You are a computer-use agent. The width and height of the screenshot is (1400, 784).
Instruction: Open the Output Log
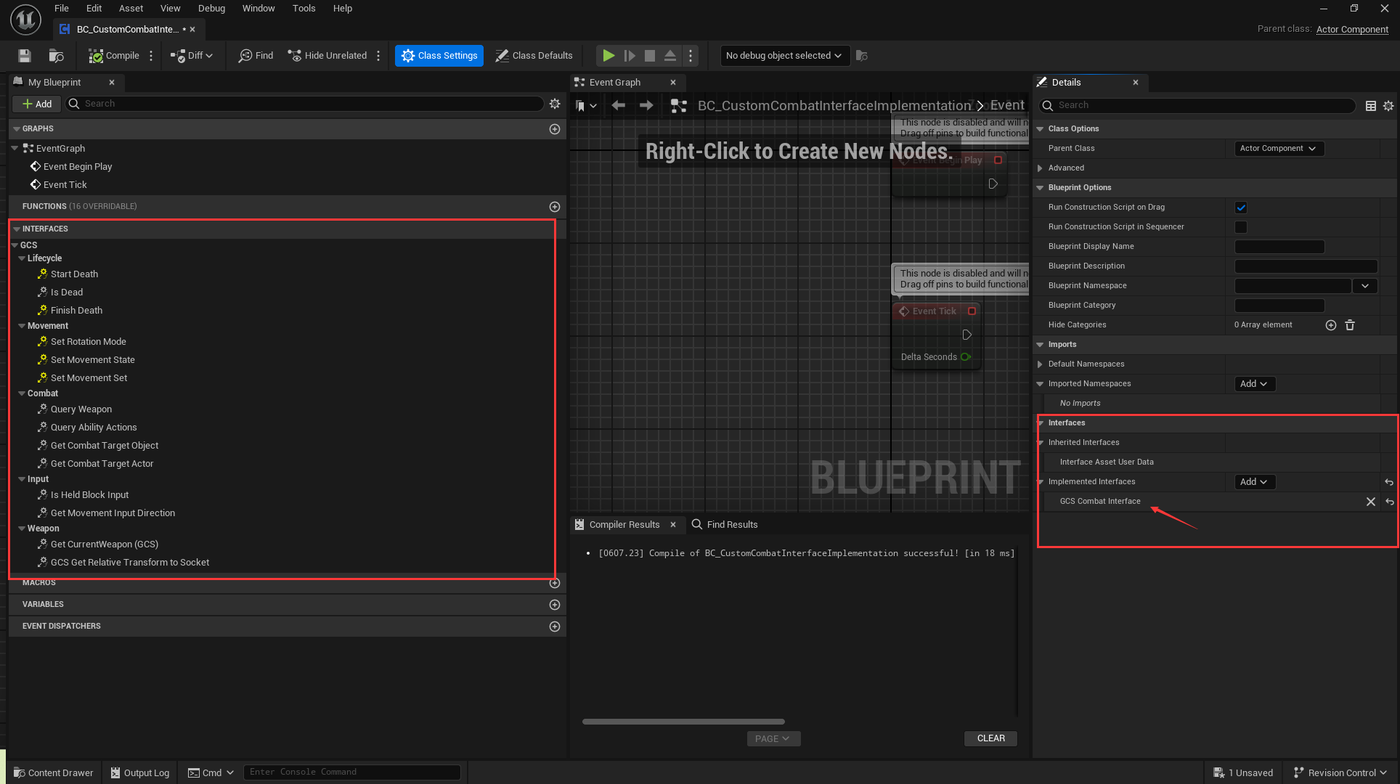point(139,773)
